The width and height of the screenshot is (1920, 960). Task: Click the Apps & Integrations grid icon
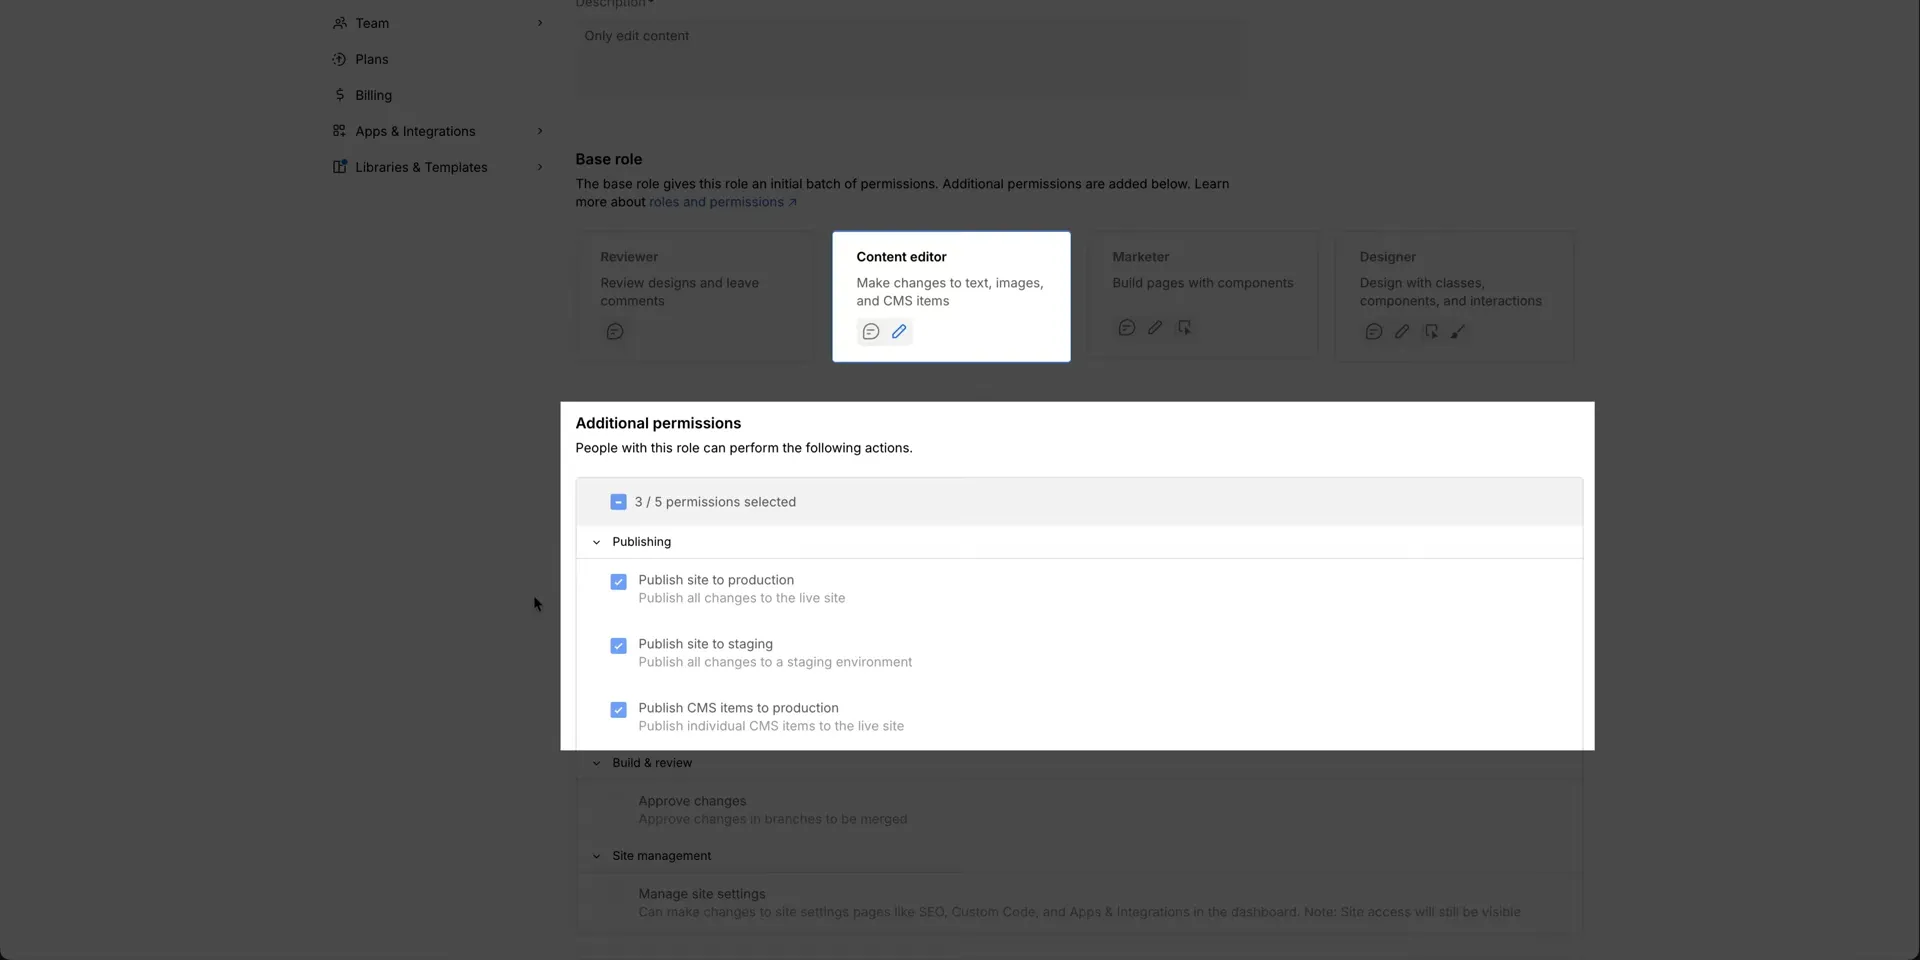tap(340, 131)
